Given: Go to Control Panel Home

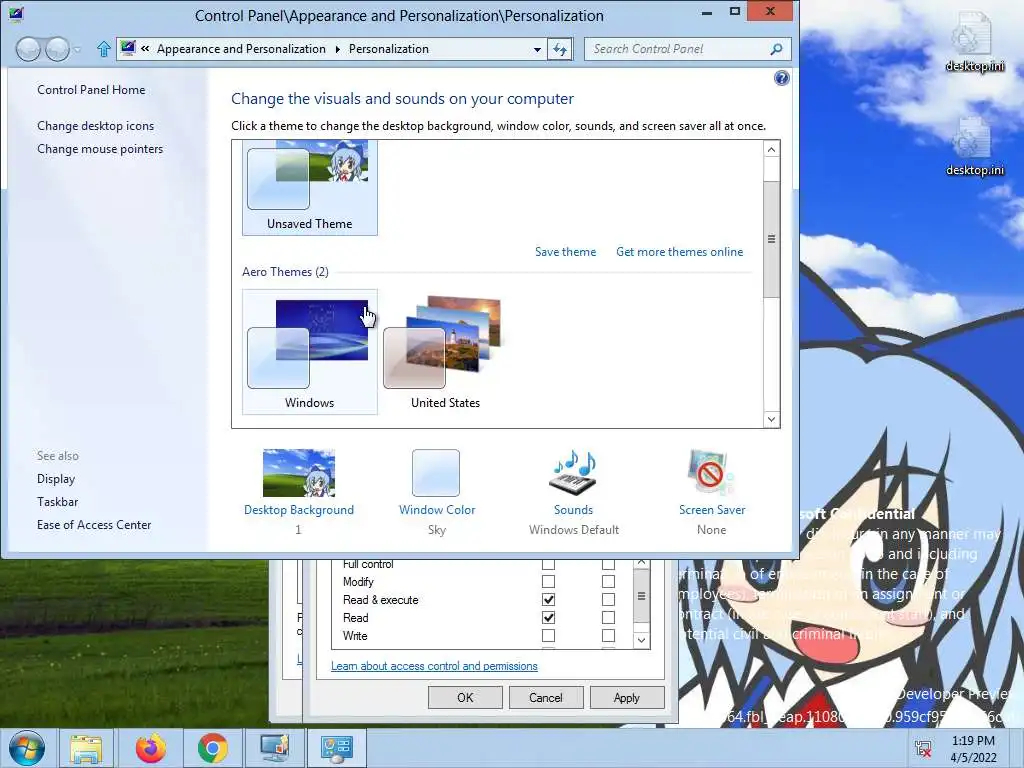Looking at the screenshot, I should click(91, 90).
